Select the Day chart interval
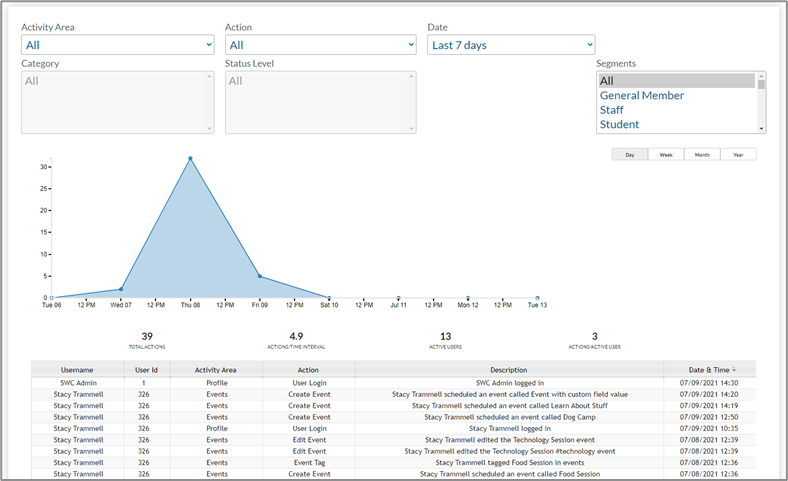This screenshot has height=481, width=788. [630, 155]
